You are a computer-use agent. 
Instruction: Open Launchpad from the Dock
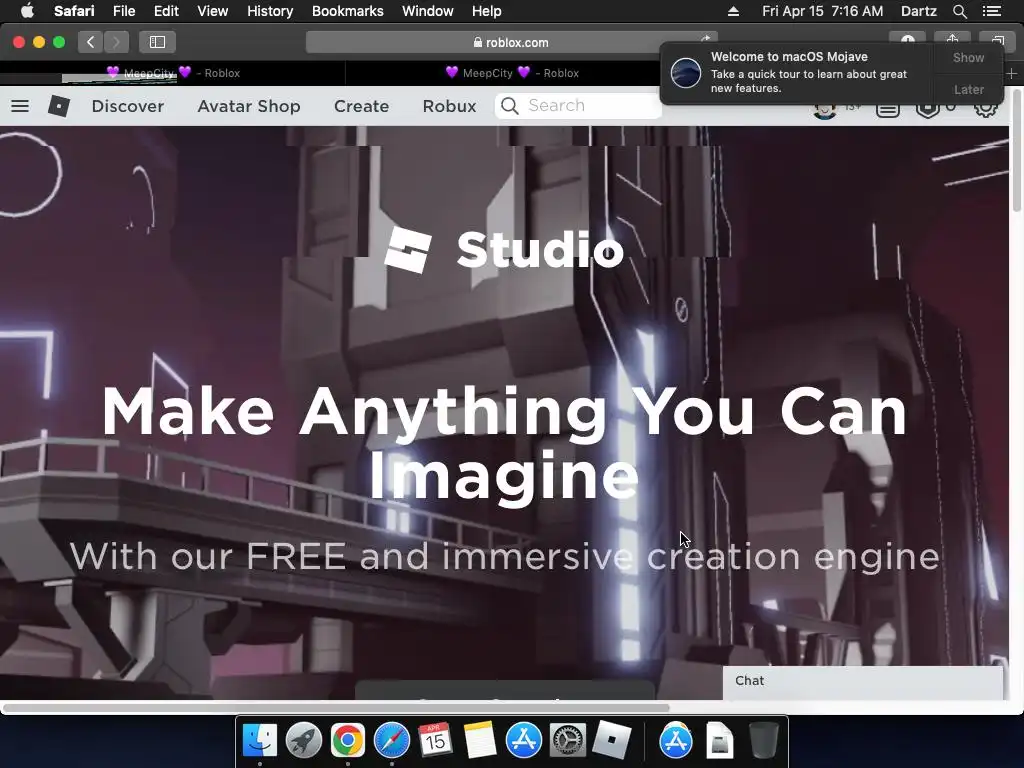(304, 740)
